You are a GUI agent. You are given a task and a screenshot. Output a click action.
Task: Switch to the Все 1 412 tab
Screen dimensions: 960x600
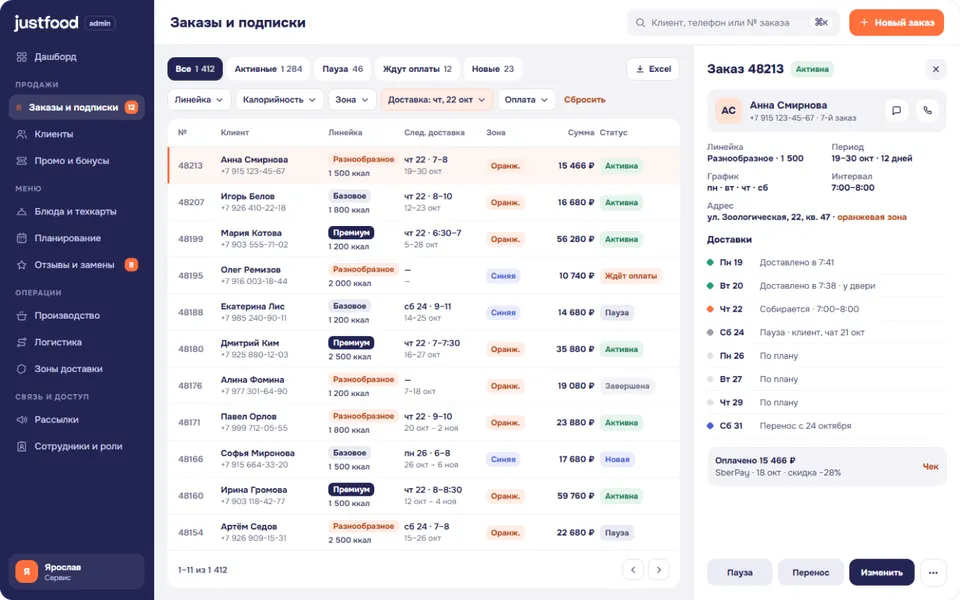point(195,69)
